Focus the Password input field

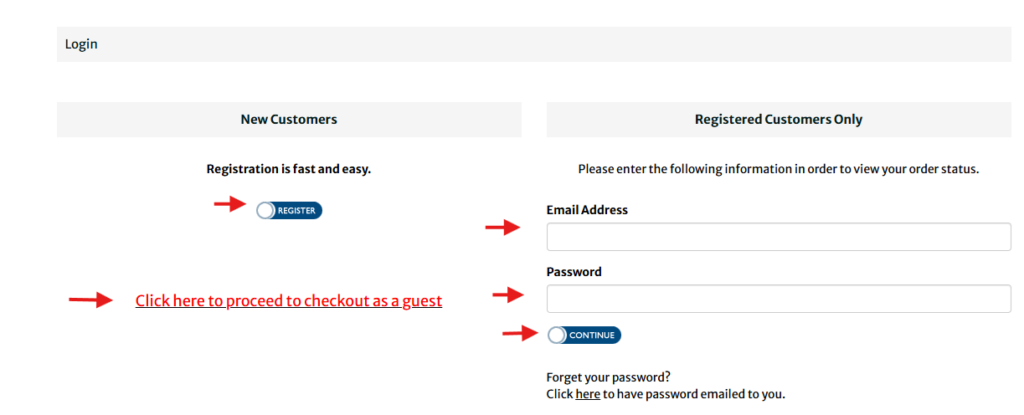[x=778, y=299]
